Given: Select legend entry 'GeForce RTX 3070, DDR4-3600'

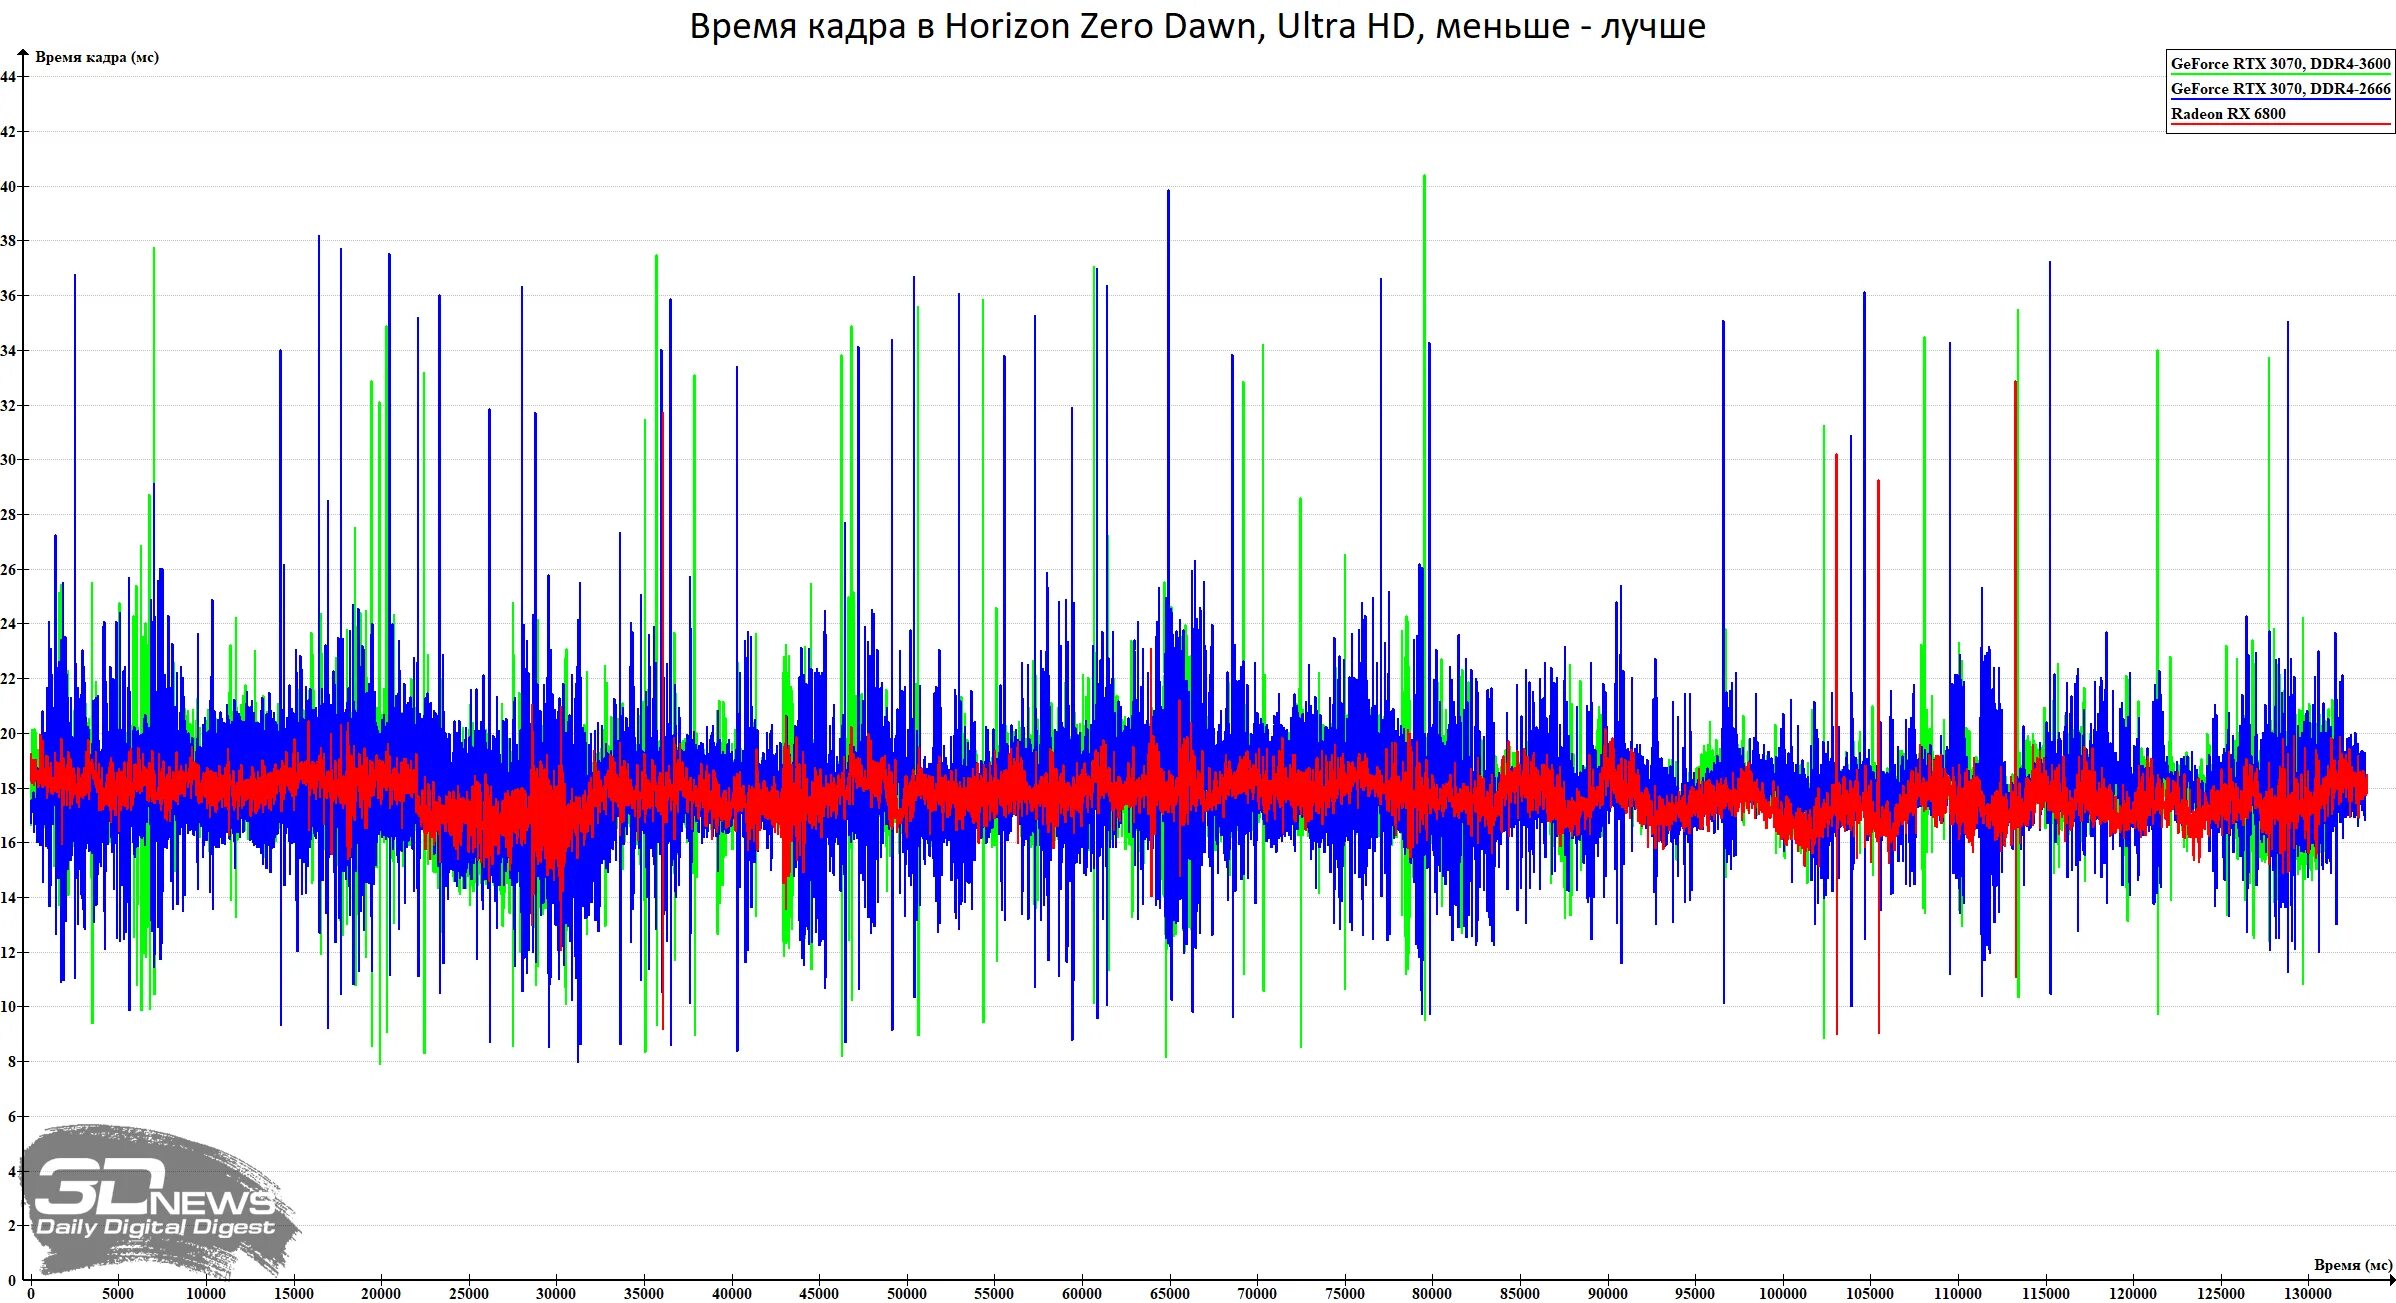Looking at the screenshot, I should point(2280,64).
